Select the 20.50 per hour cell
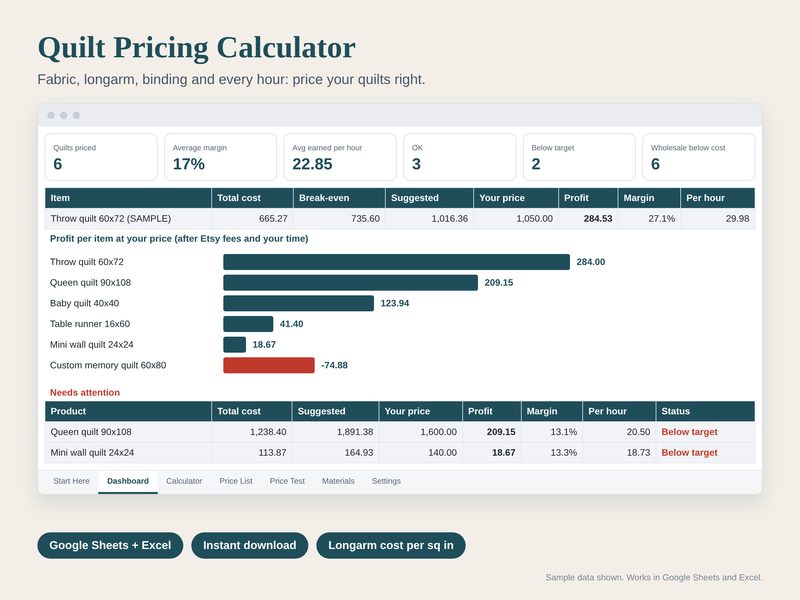 619,432
